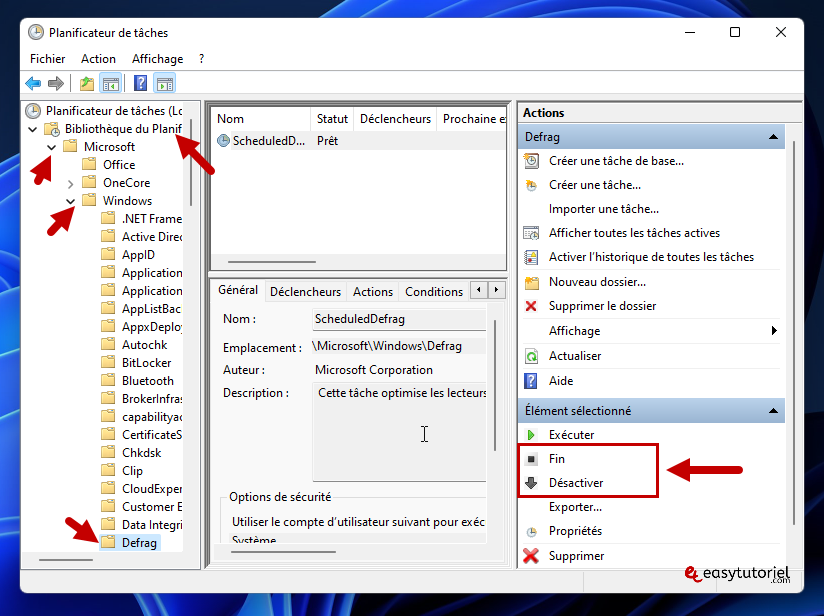The height and width of the screenshot is (616, 824).
Task: Click the tab scroll left arrow
Action: 478,290
